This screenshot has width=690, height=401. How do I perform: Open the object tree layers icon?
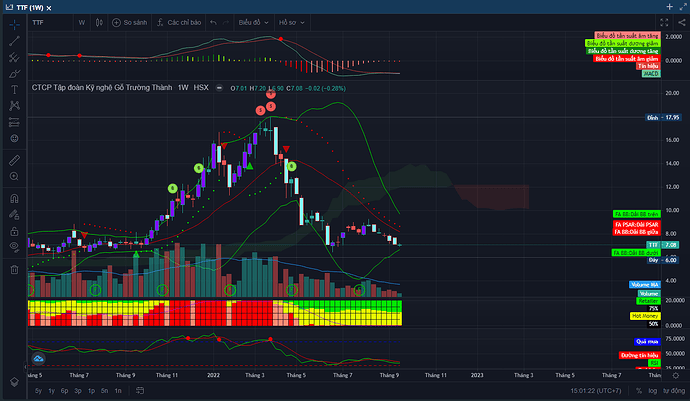coord(14,382)
